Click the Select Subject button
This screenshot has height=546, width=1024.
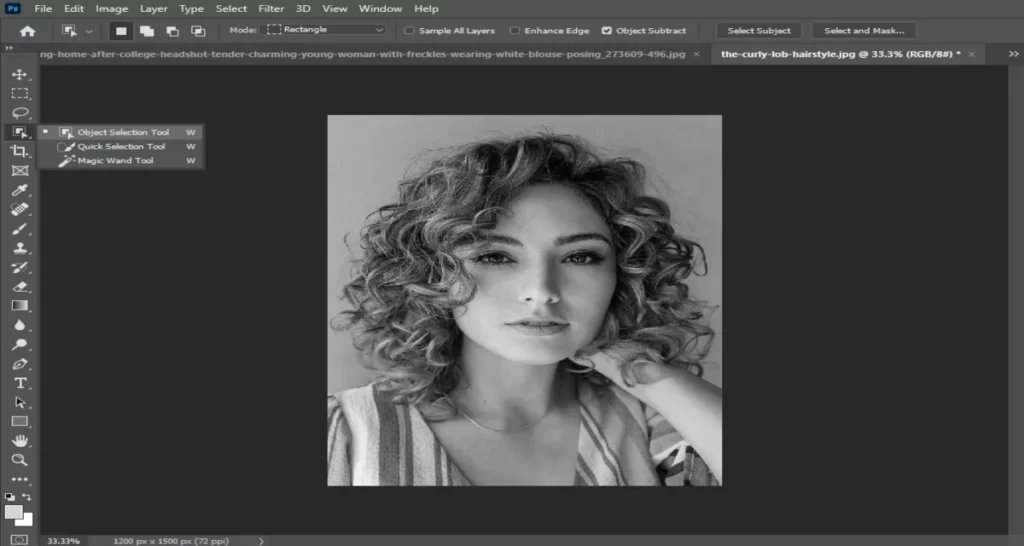[x=759, y=31]
